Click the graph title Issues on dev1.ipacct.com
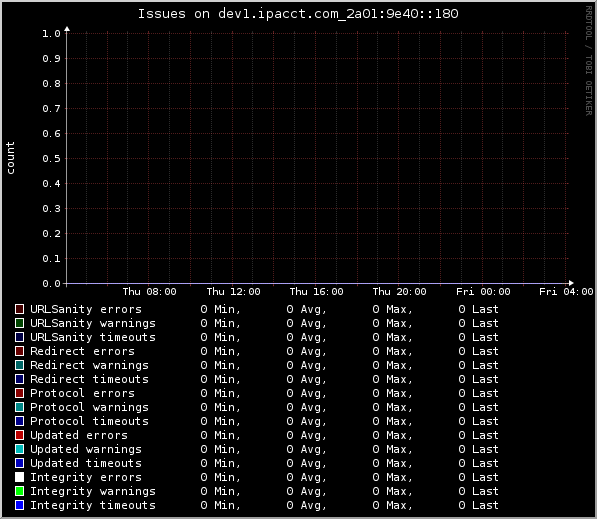This screenshot has width=597, height=519. pyautogui.click(x=298, y=14)
